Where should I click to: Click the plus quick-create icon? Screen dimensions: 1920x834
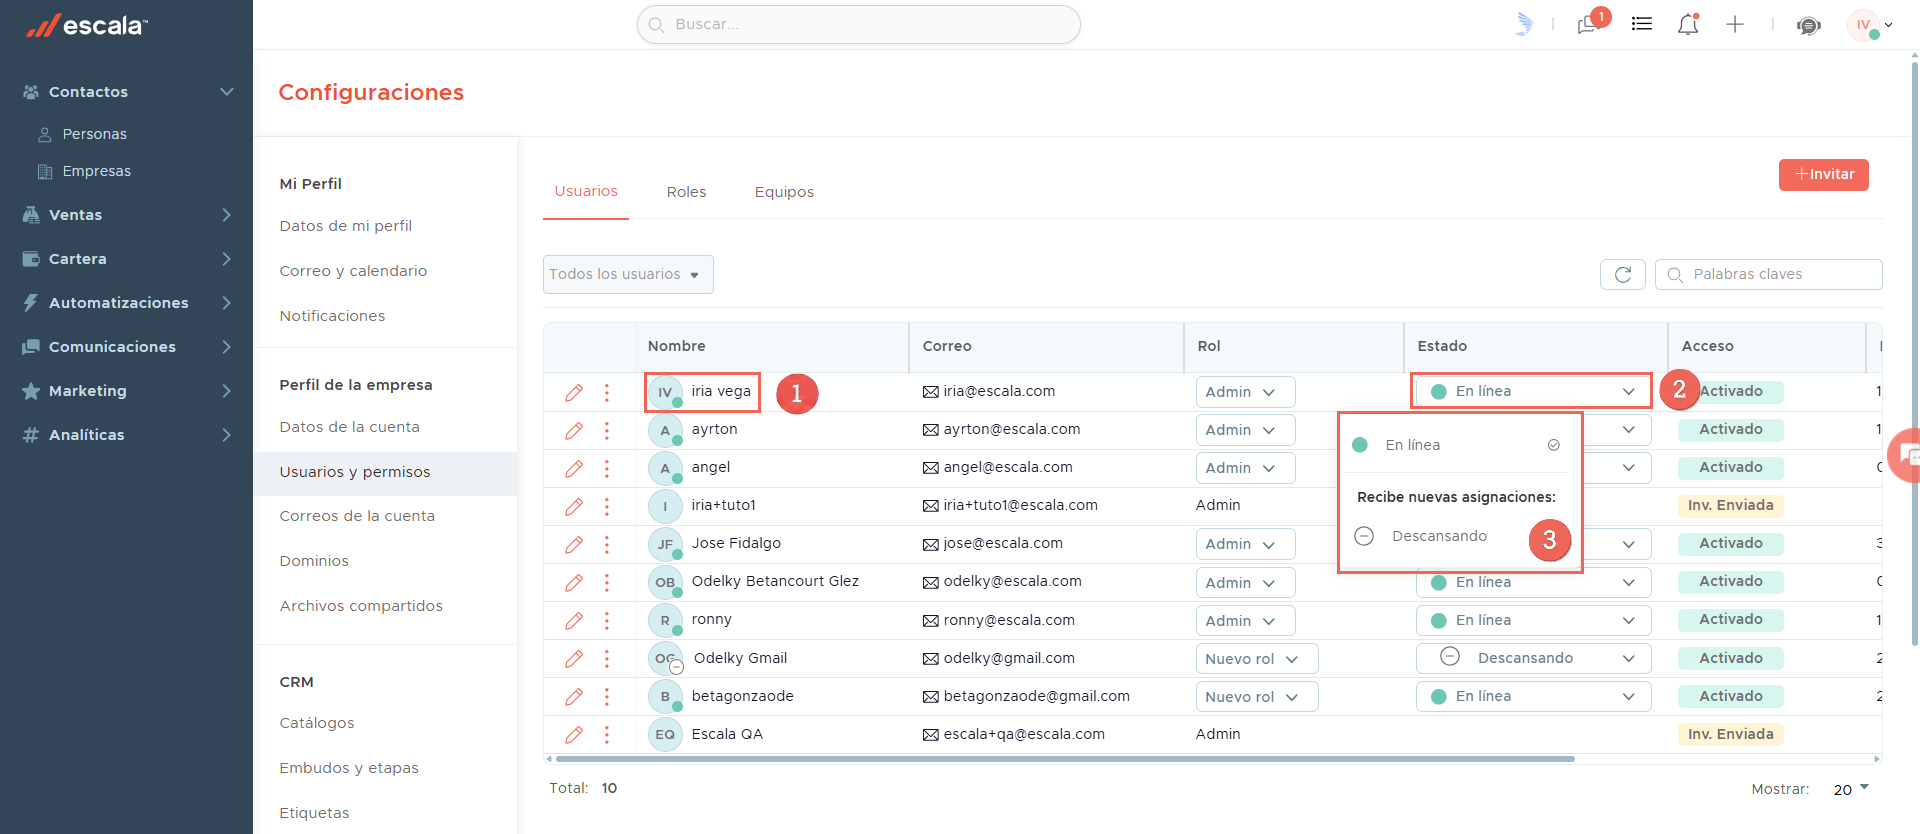coord(1735,24)
